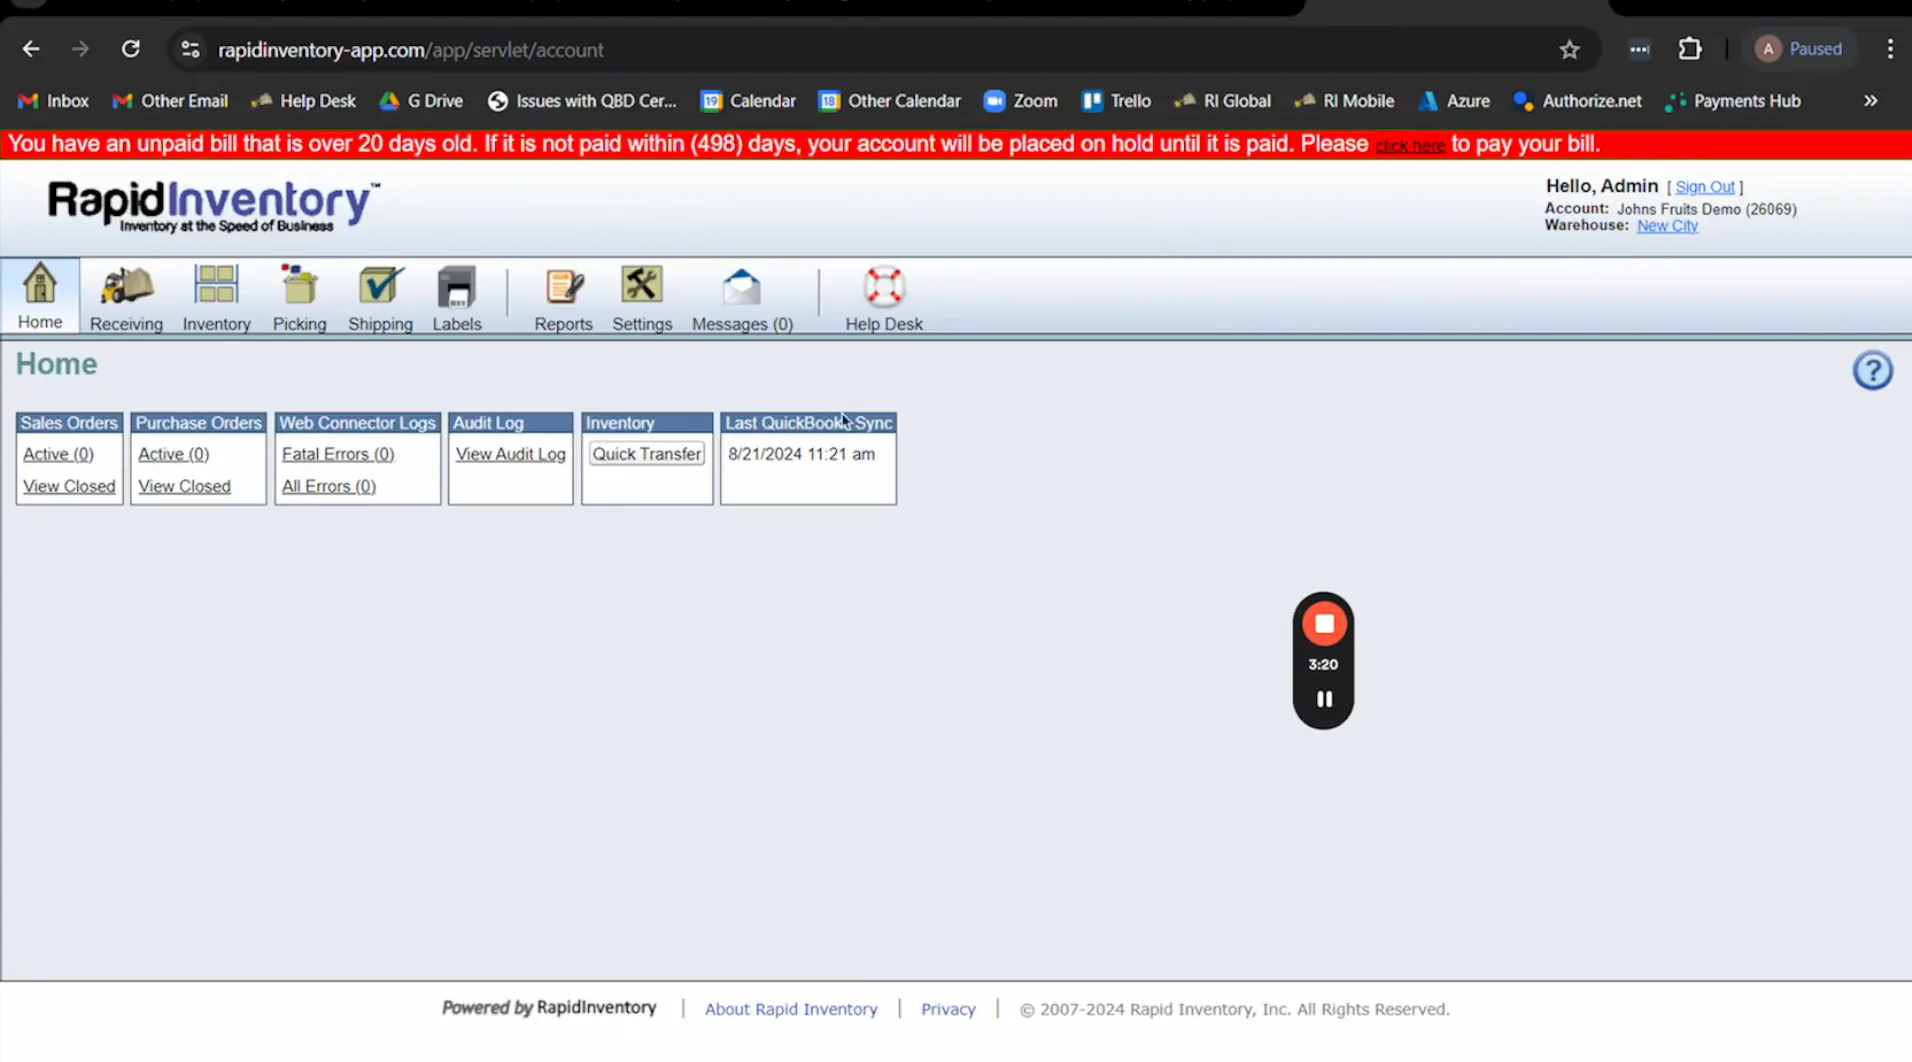This screenshot has height=1062, width=1912.
Task: Open the Privacy footer link
Action: [x=947, y=1009]
